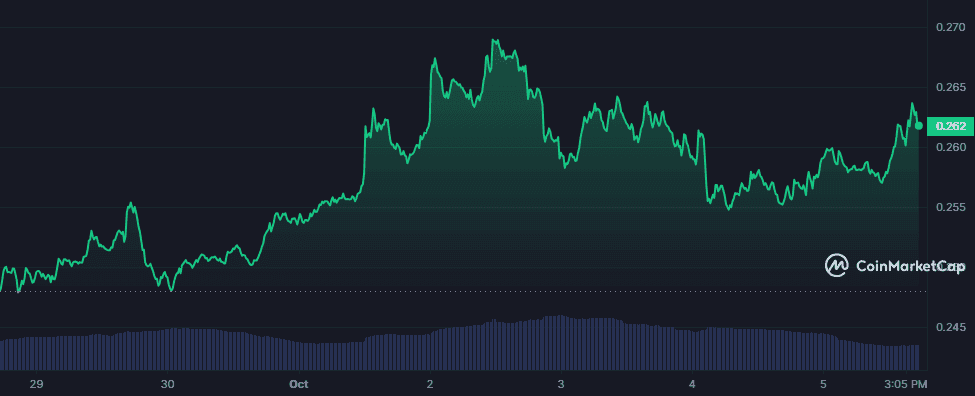975x396 pixels.
Task: Select the green 0.262 price tag
Action: pos(949,126)
